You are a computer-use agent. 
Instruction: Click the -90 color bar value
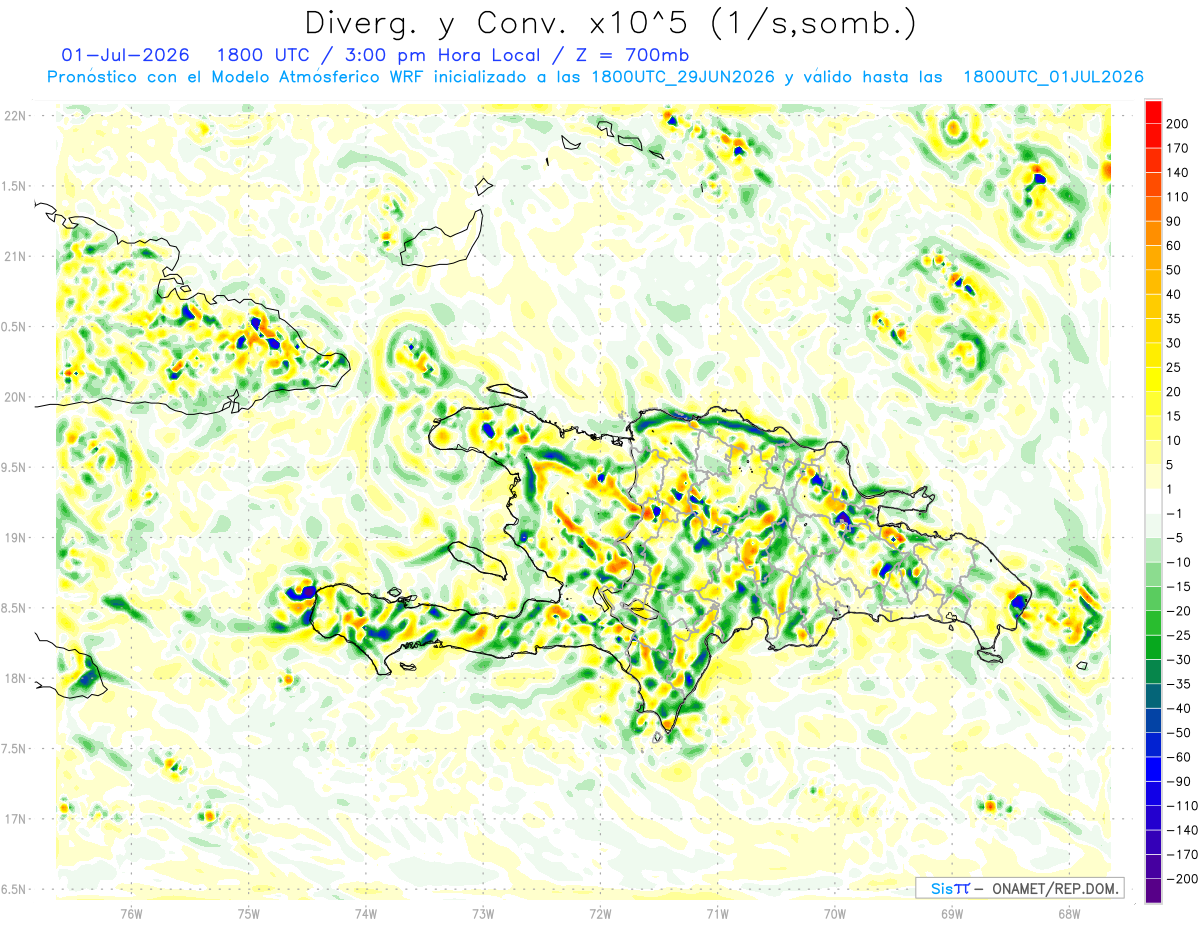tap(1177, 782)
